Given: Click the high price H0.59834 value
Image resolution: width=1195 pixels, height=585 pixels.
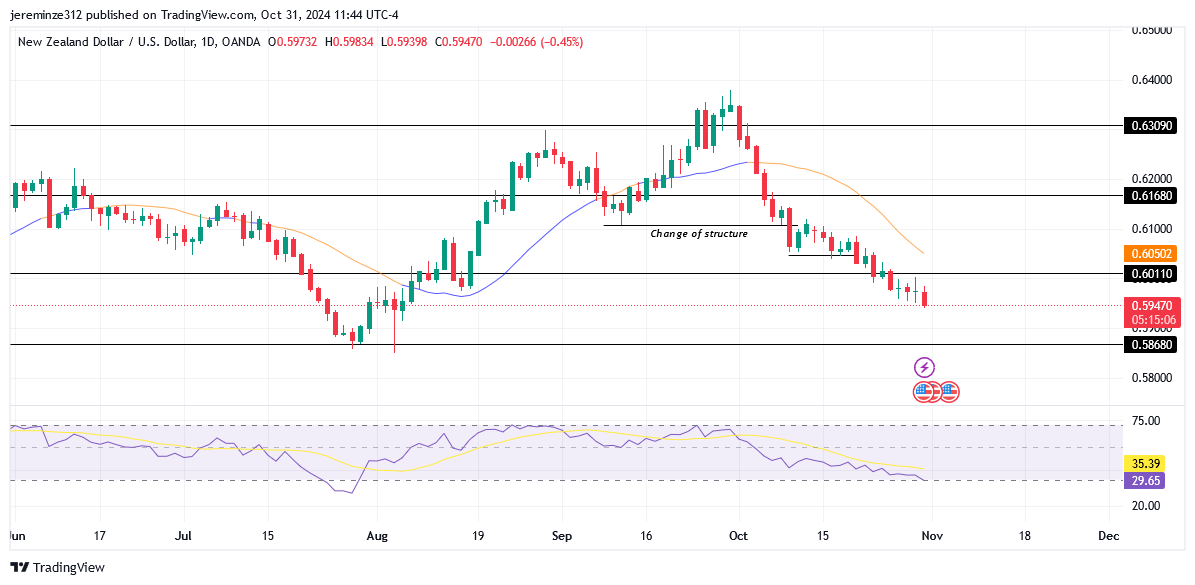Looking at the screenshot, I should point(349,43).
